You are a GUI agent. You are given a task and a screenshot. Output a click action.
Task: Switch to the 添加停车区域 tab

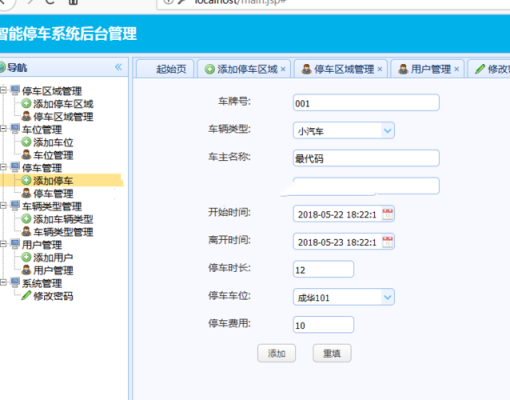click(x=244, y=69)
